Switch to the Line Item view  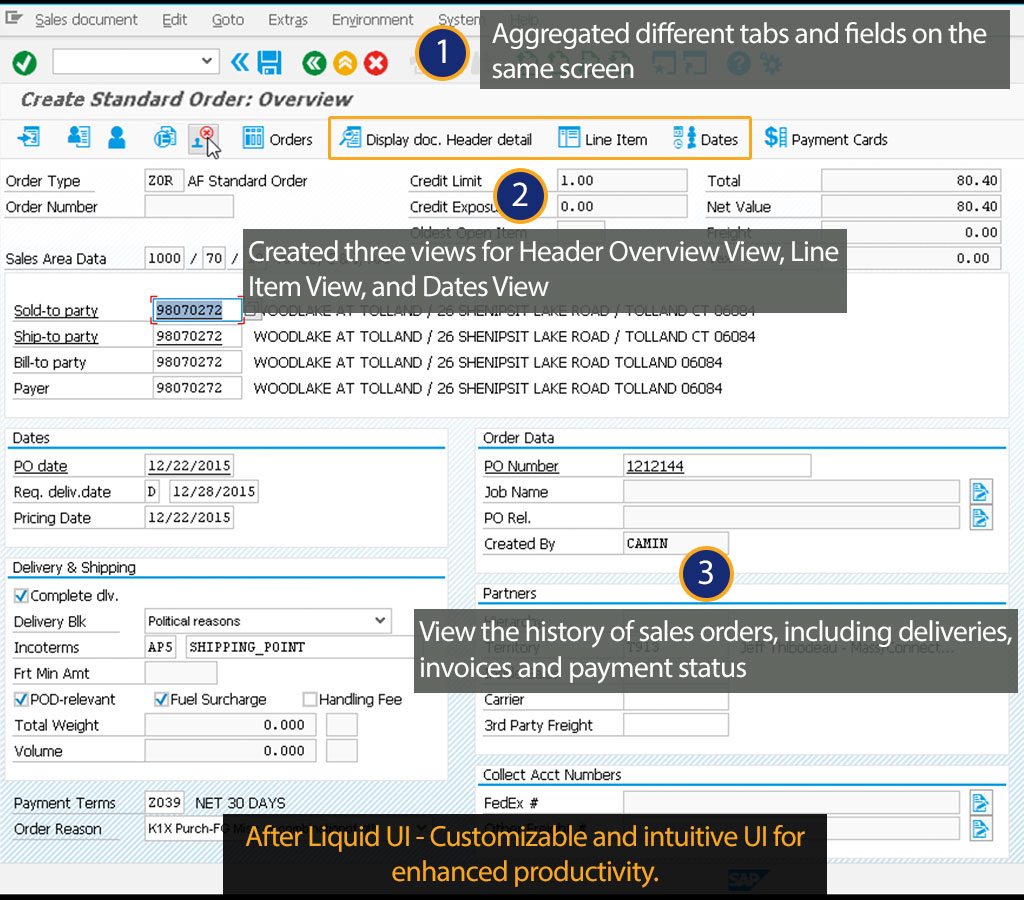603,139
